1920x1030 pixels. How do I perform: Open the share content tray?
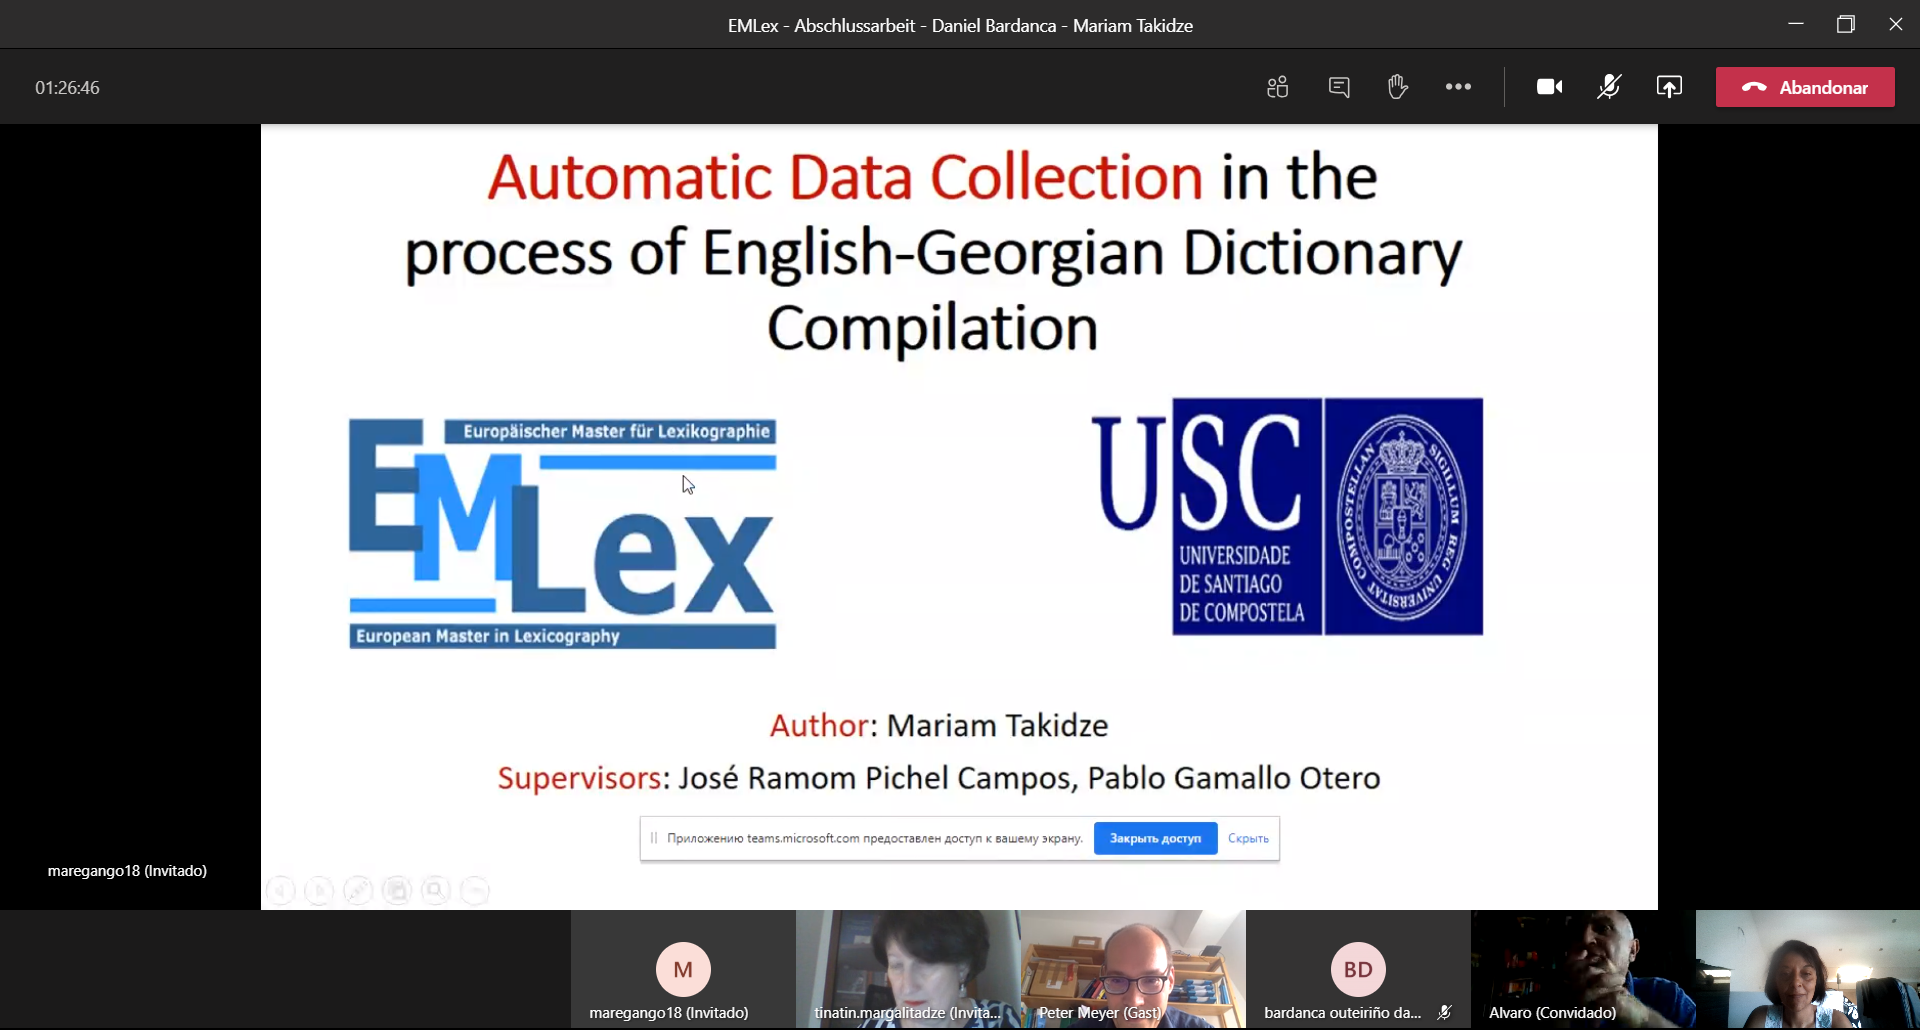click(x=1669, y=87)
